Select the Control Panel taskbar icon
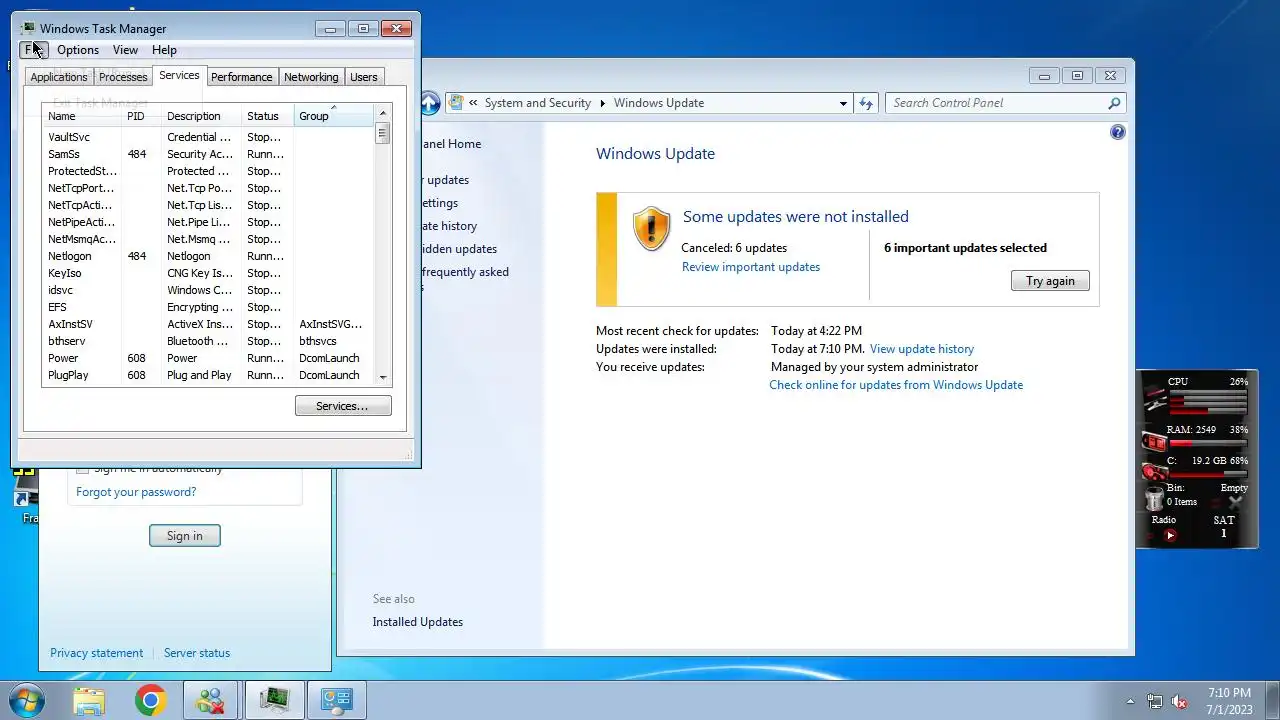 (x=336, y=700)
